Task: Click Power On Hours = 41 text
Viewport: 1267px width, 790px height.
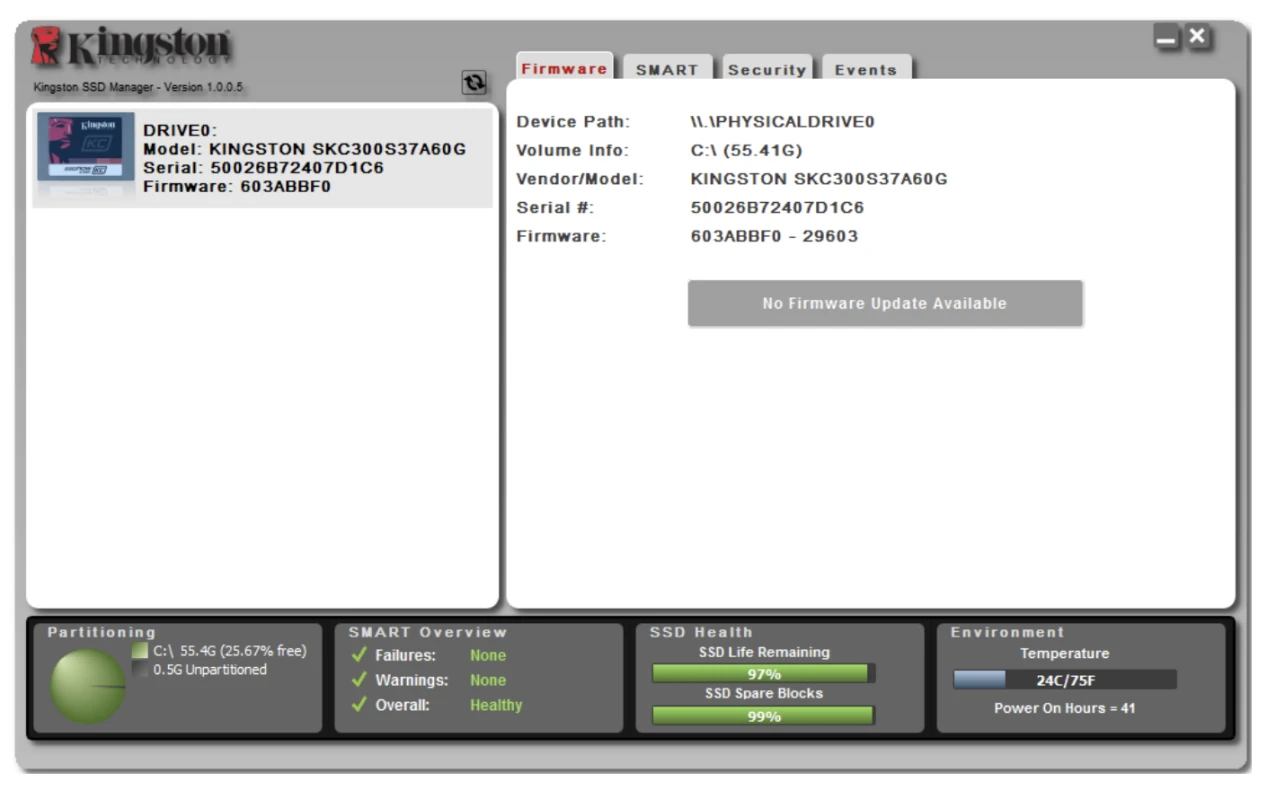Action: [1064, 708]
